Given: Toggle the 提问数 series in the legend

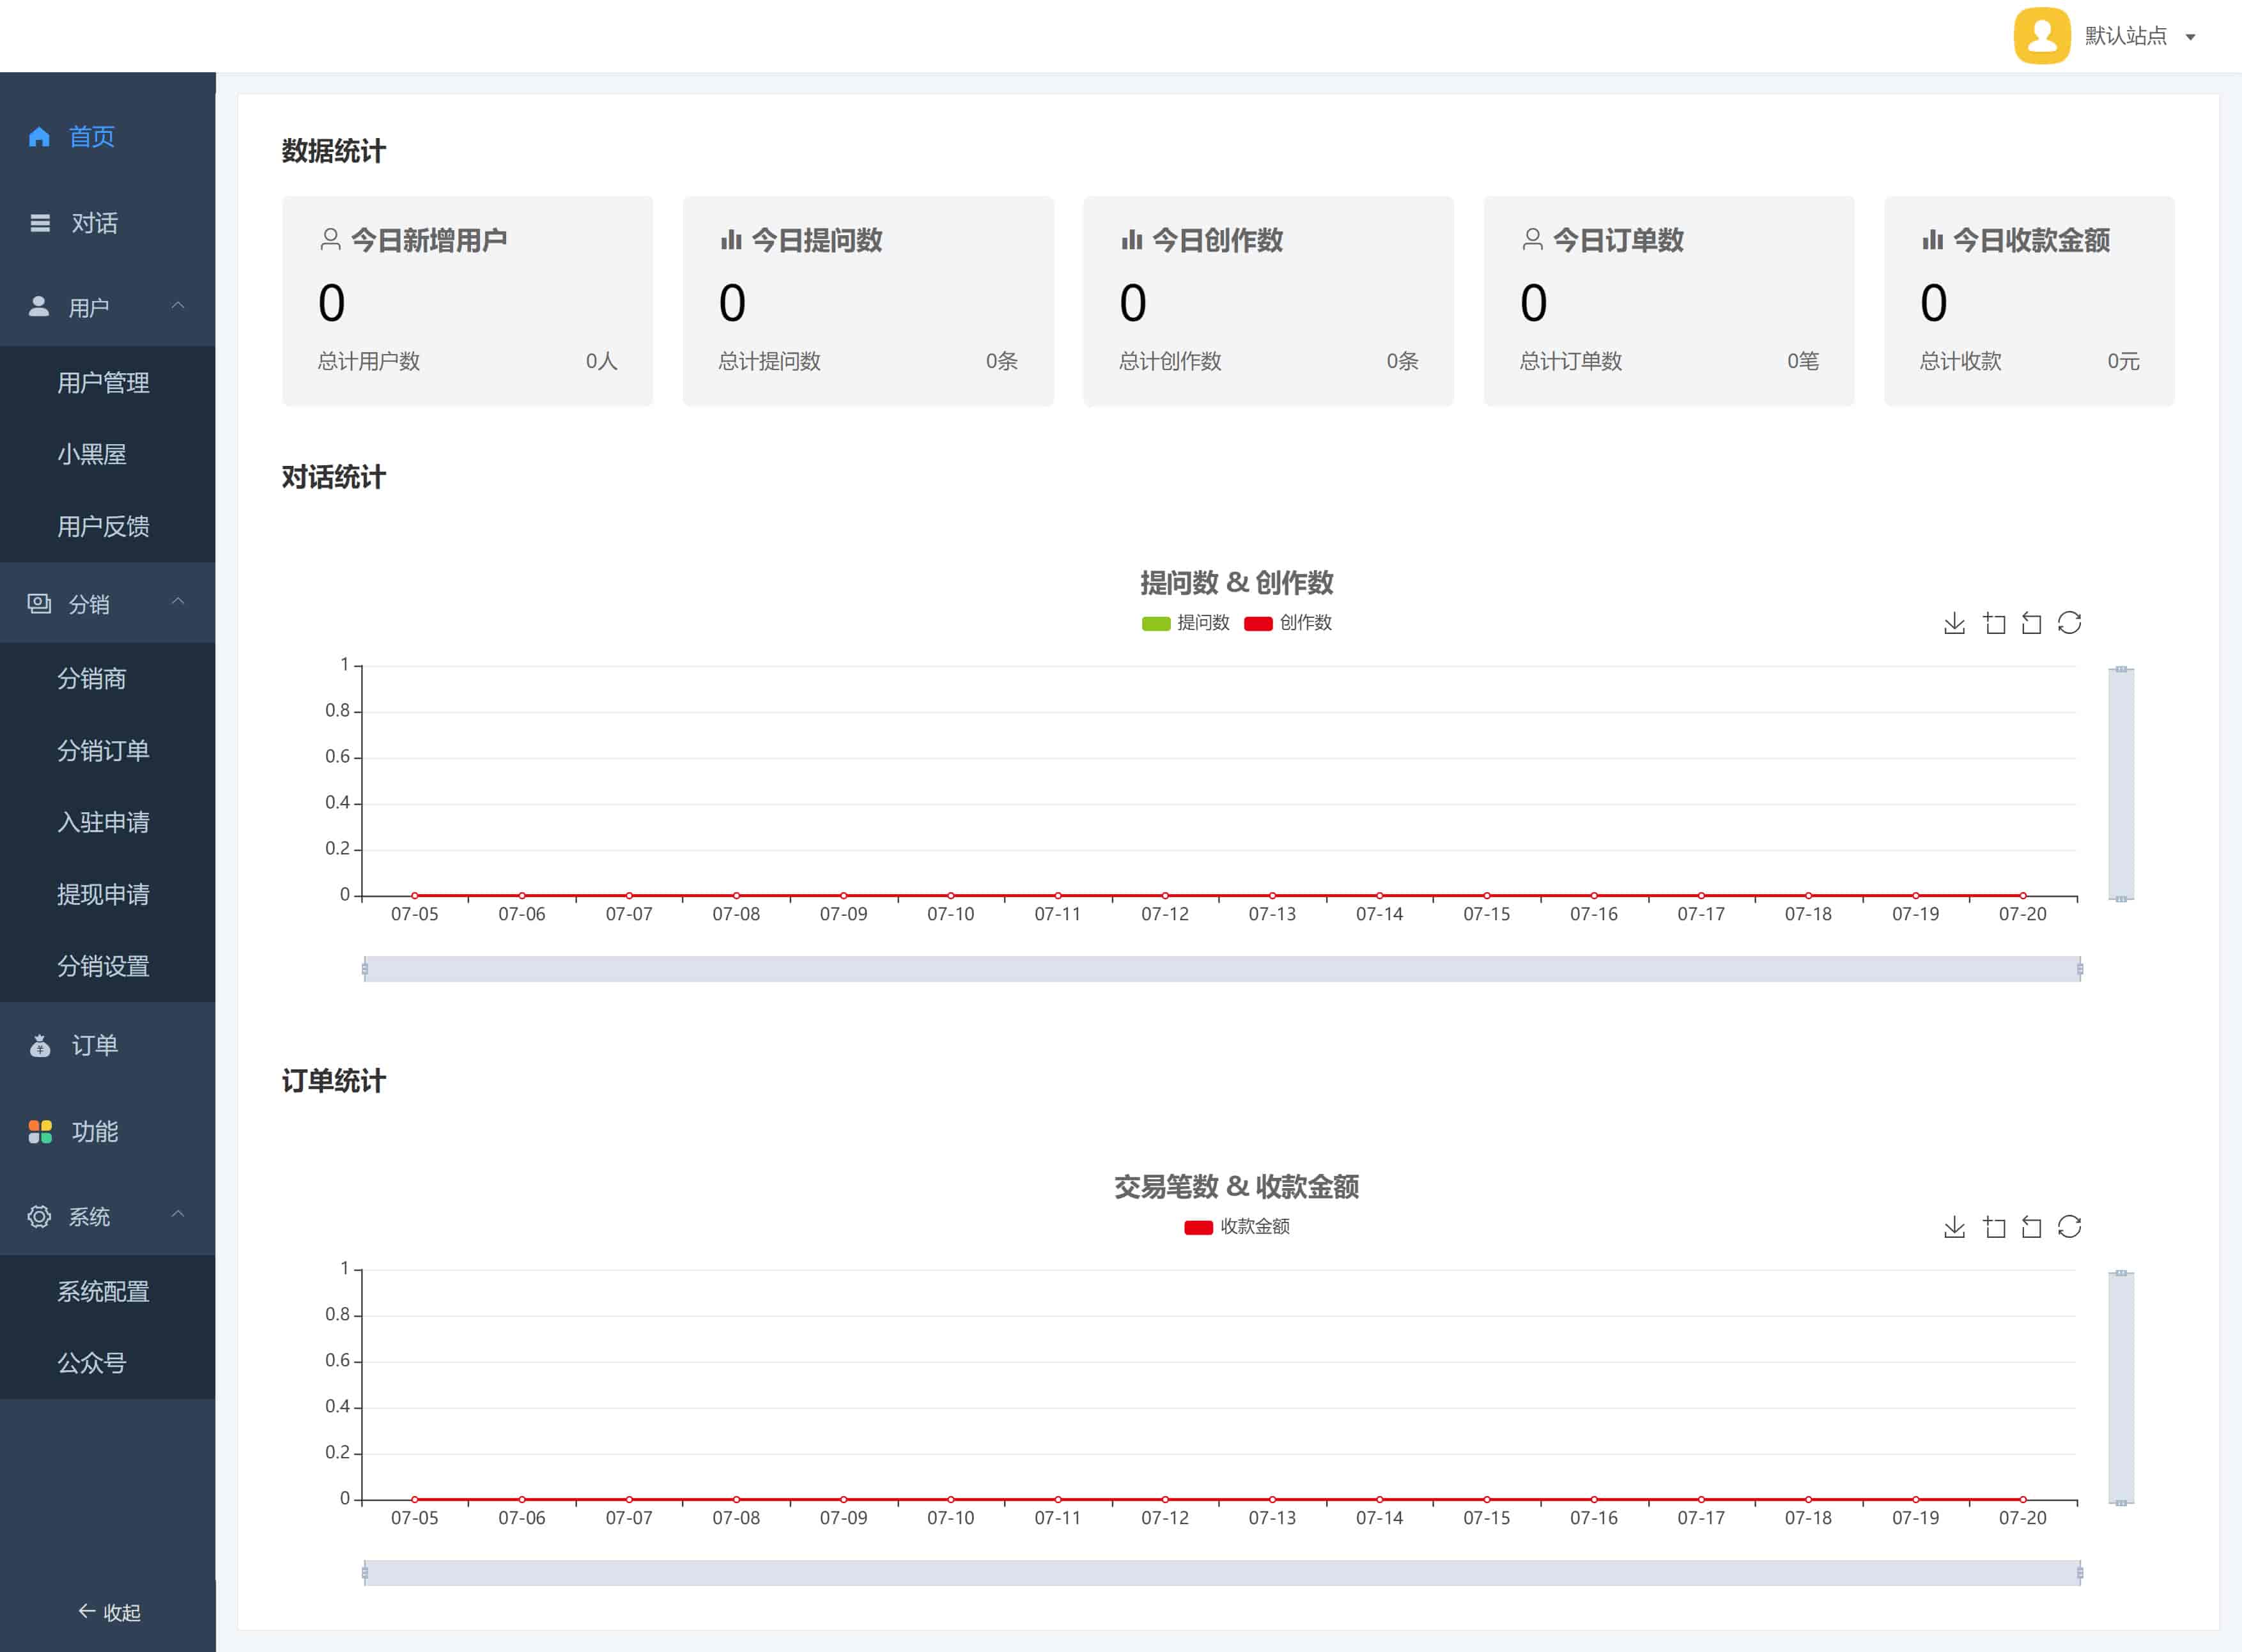Looking at the screenshot, I should pos(1185,623).
